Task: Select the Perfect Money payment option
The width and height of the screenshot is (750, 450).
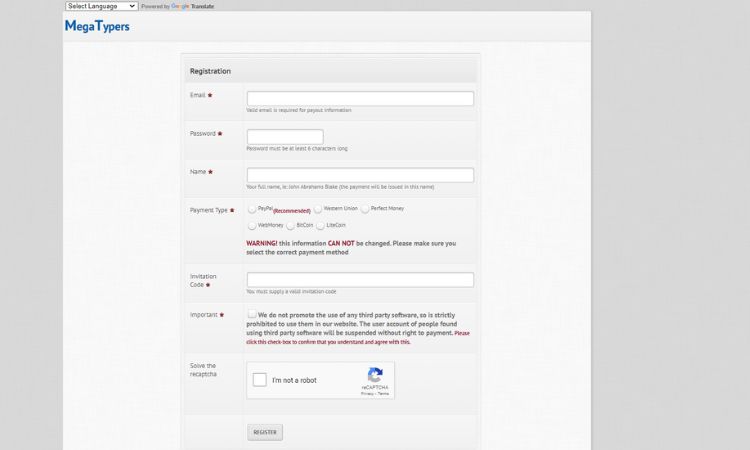Action: point(365,209)
